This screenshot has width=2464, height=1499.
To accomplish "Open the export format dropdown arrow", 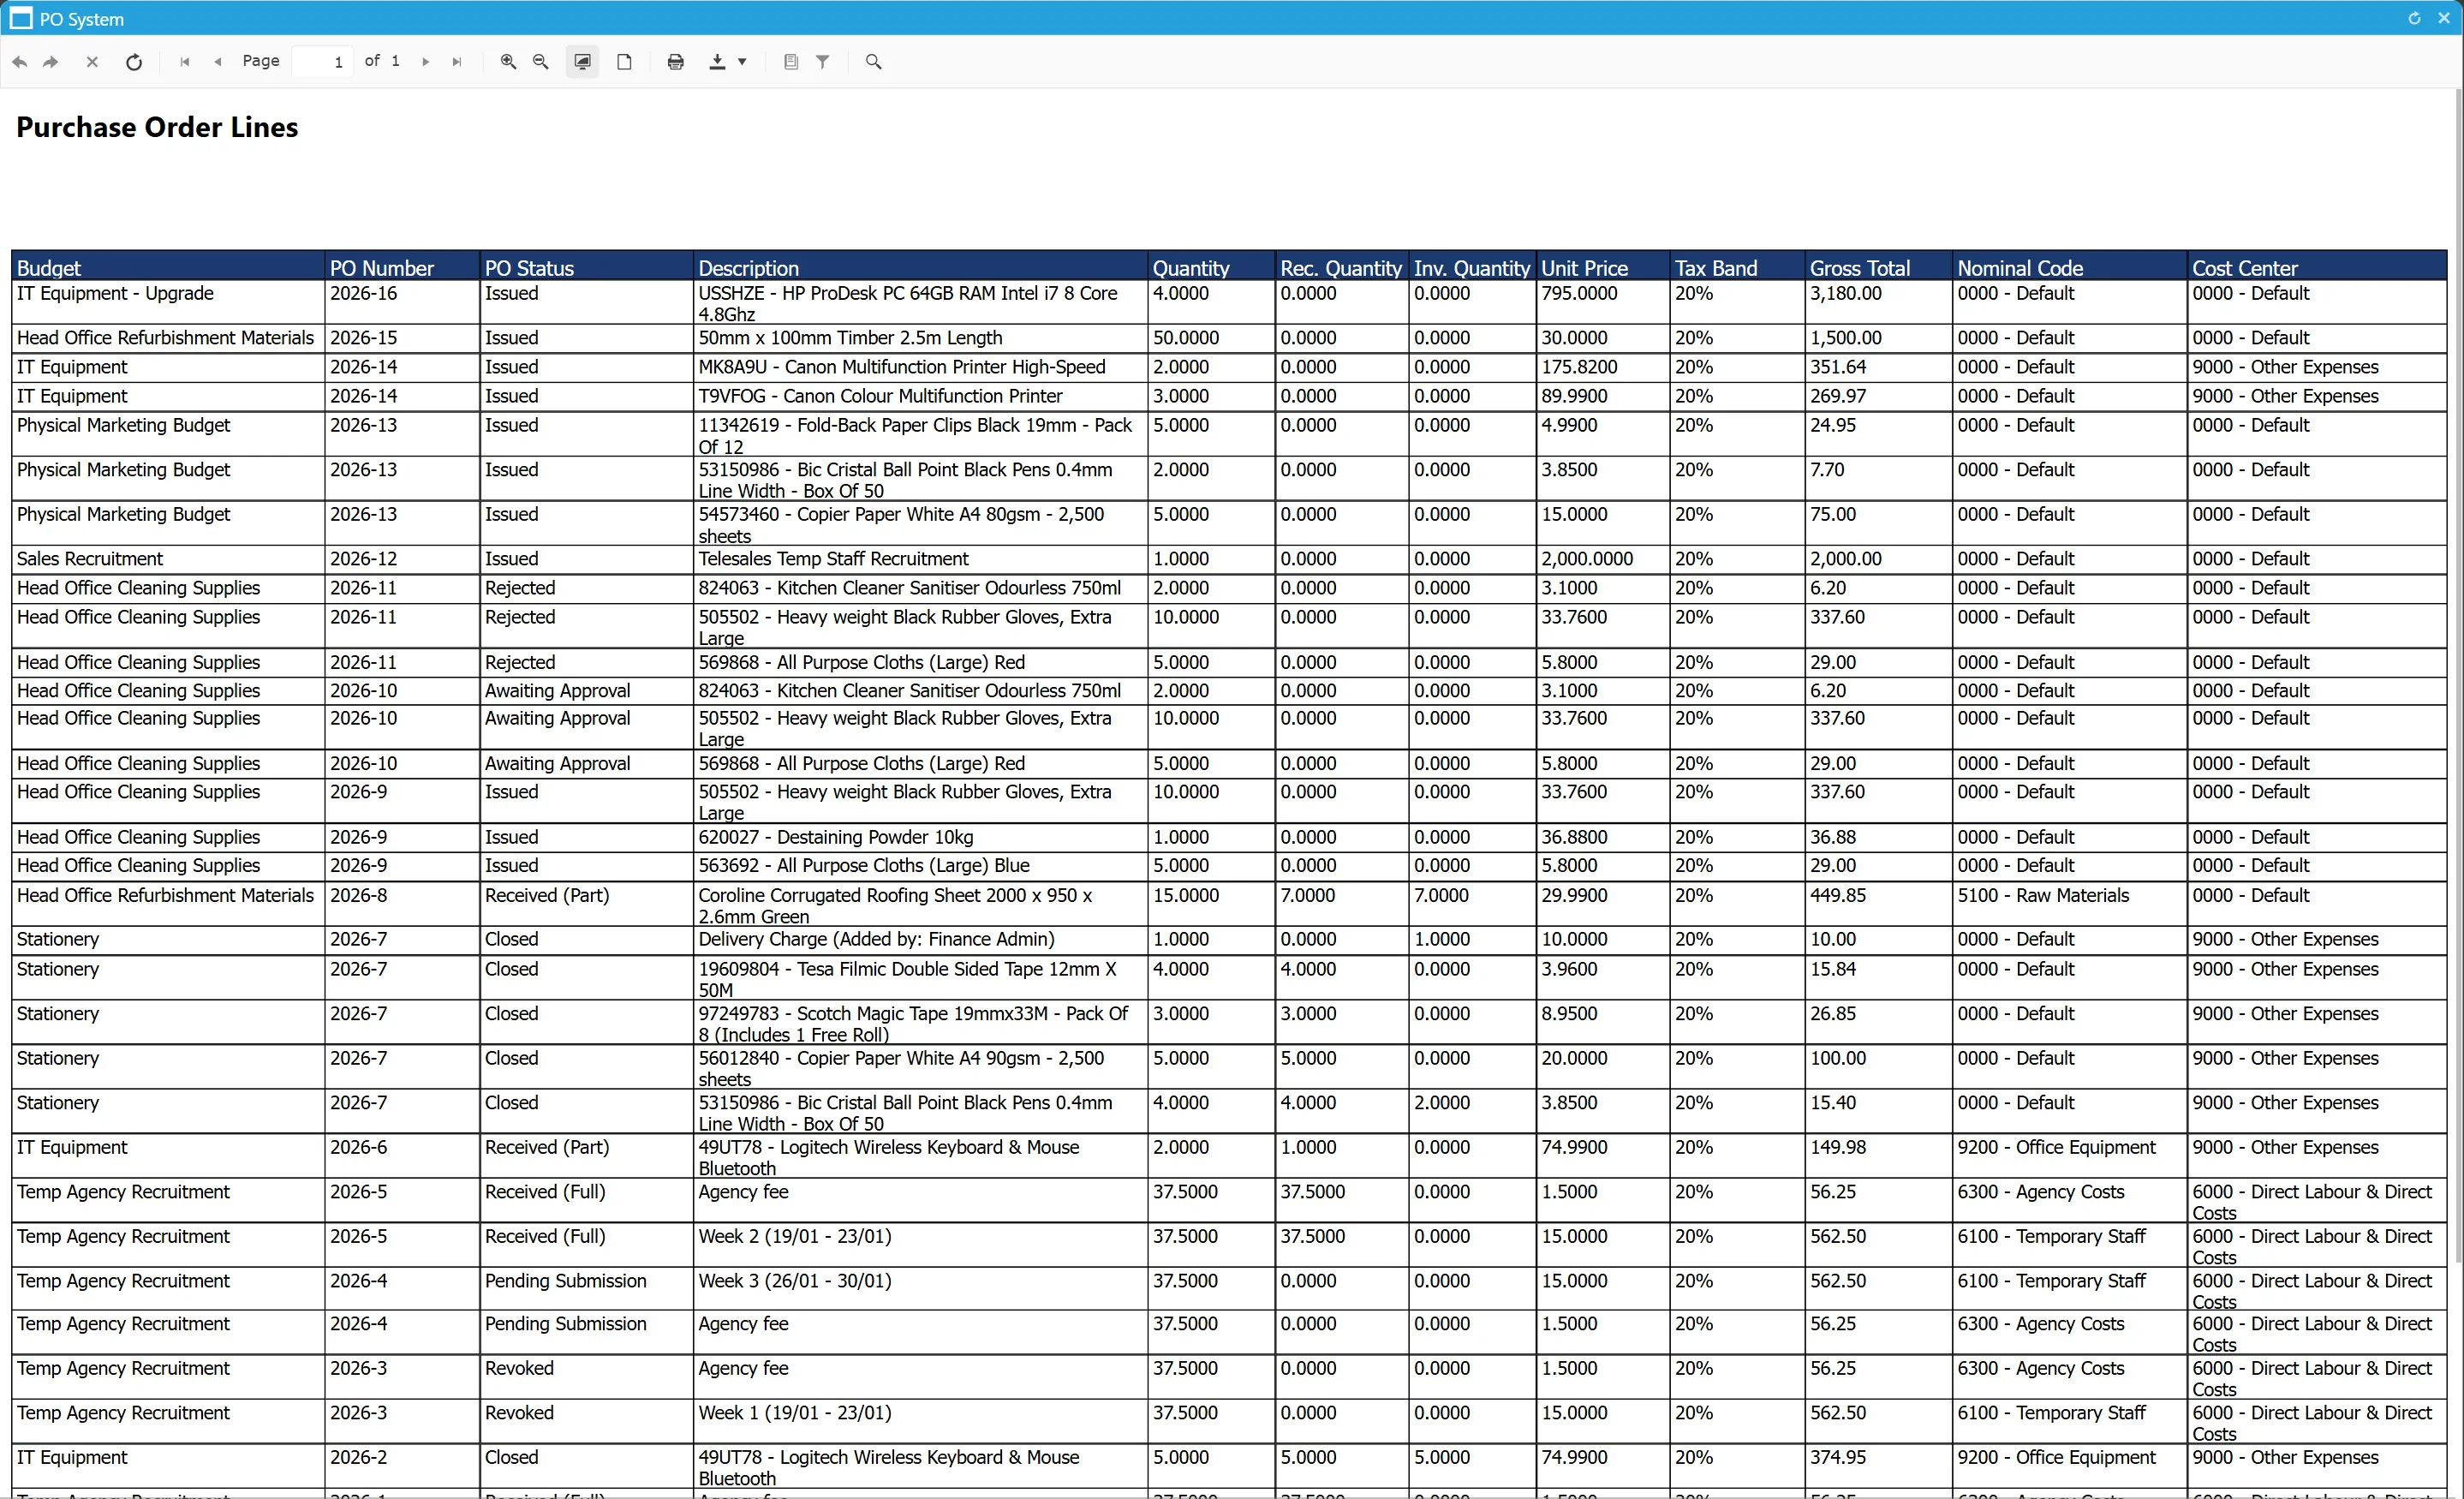I will (742, 62).
